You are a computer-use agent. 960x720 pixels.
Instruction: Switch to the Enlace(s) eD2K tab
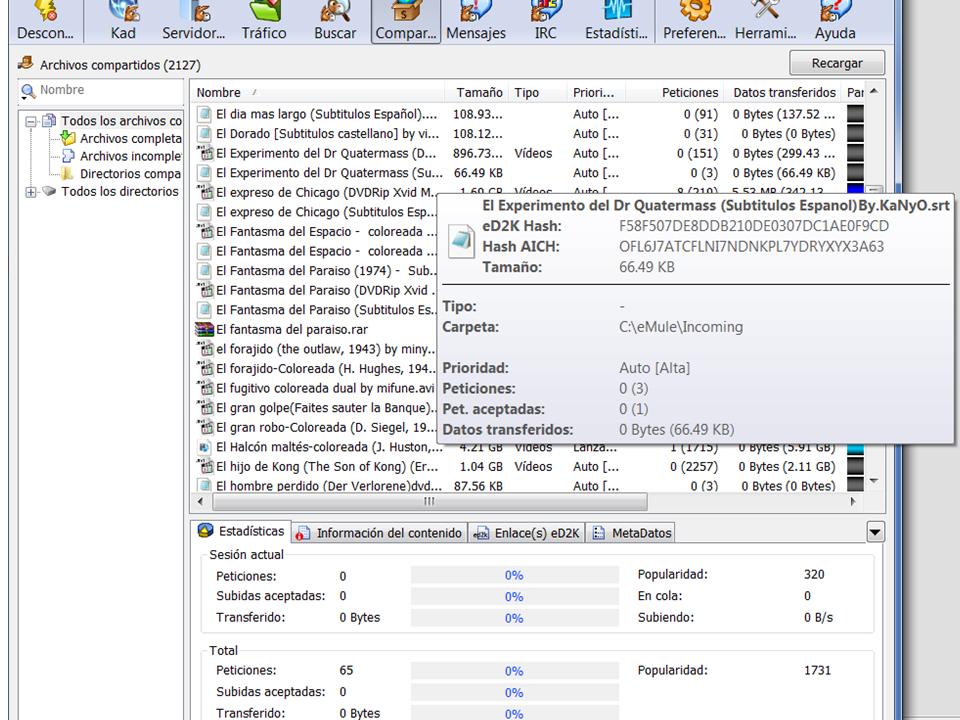527,533
